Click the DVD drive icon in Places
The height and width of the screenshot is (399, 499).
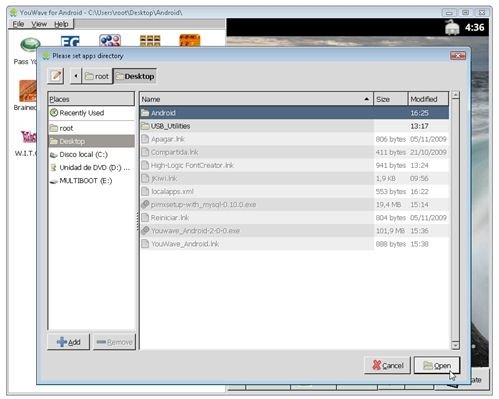(x=53, y=167)
